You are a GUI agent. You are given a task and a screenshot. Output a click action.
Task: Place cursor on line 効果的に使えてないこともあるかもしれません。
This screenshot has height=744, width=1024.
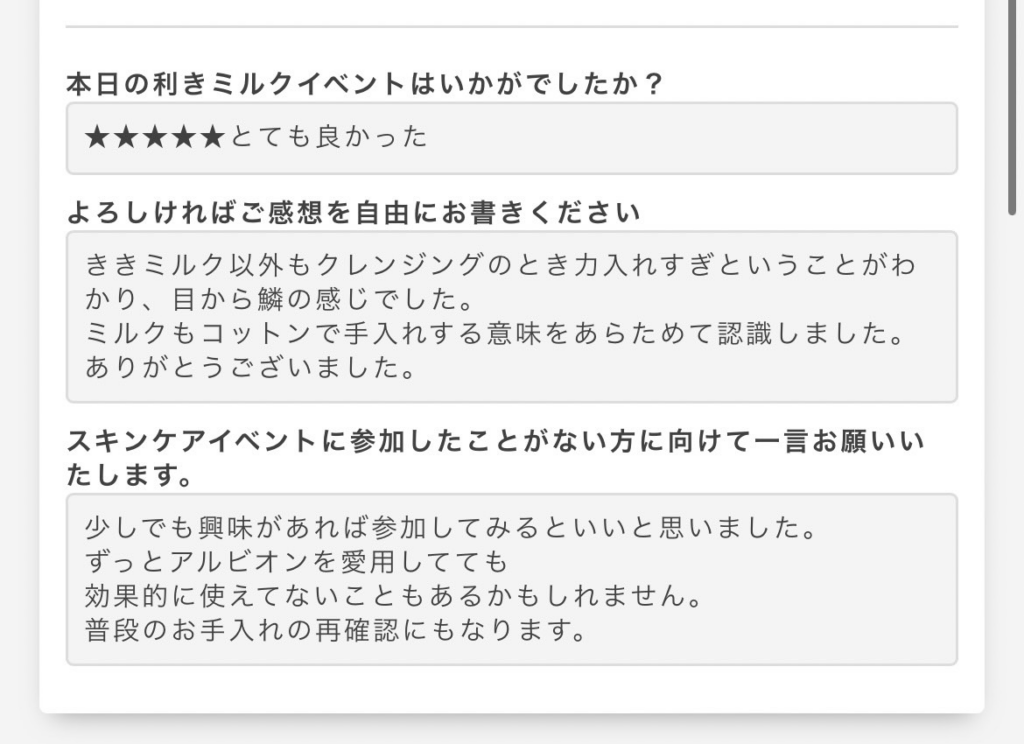(x=394, y=596)
